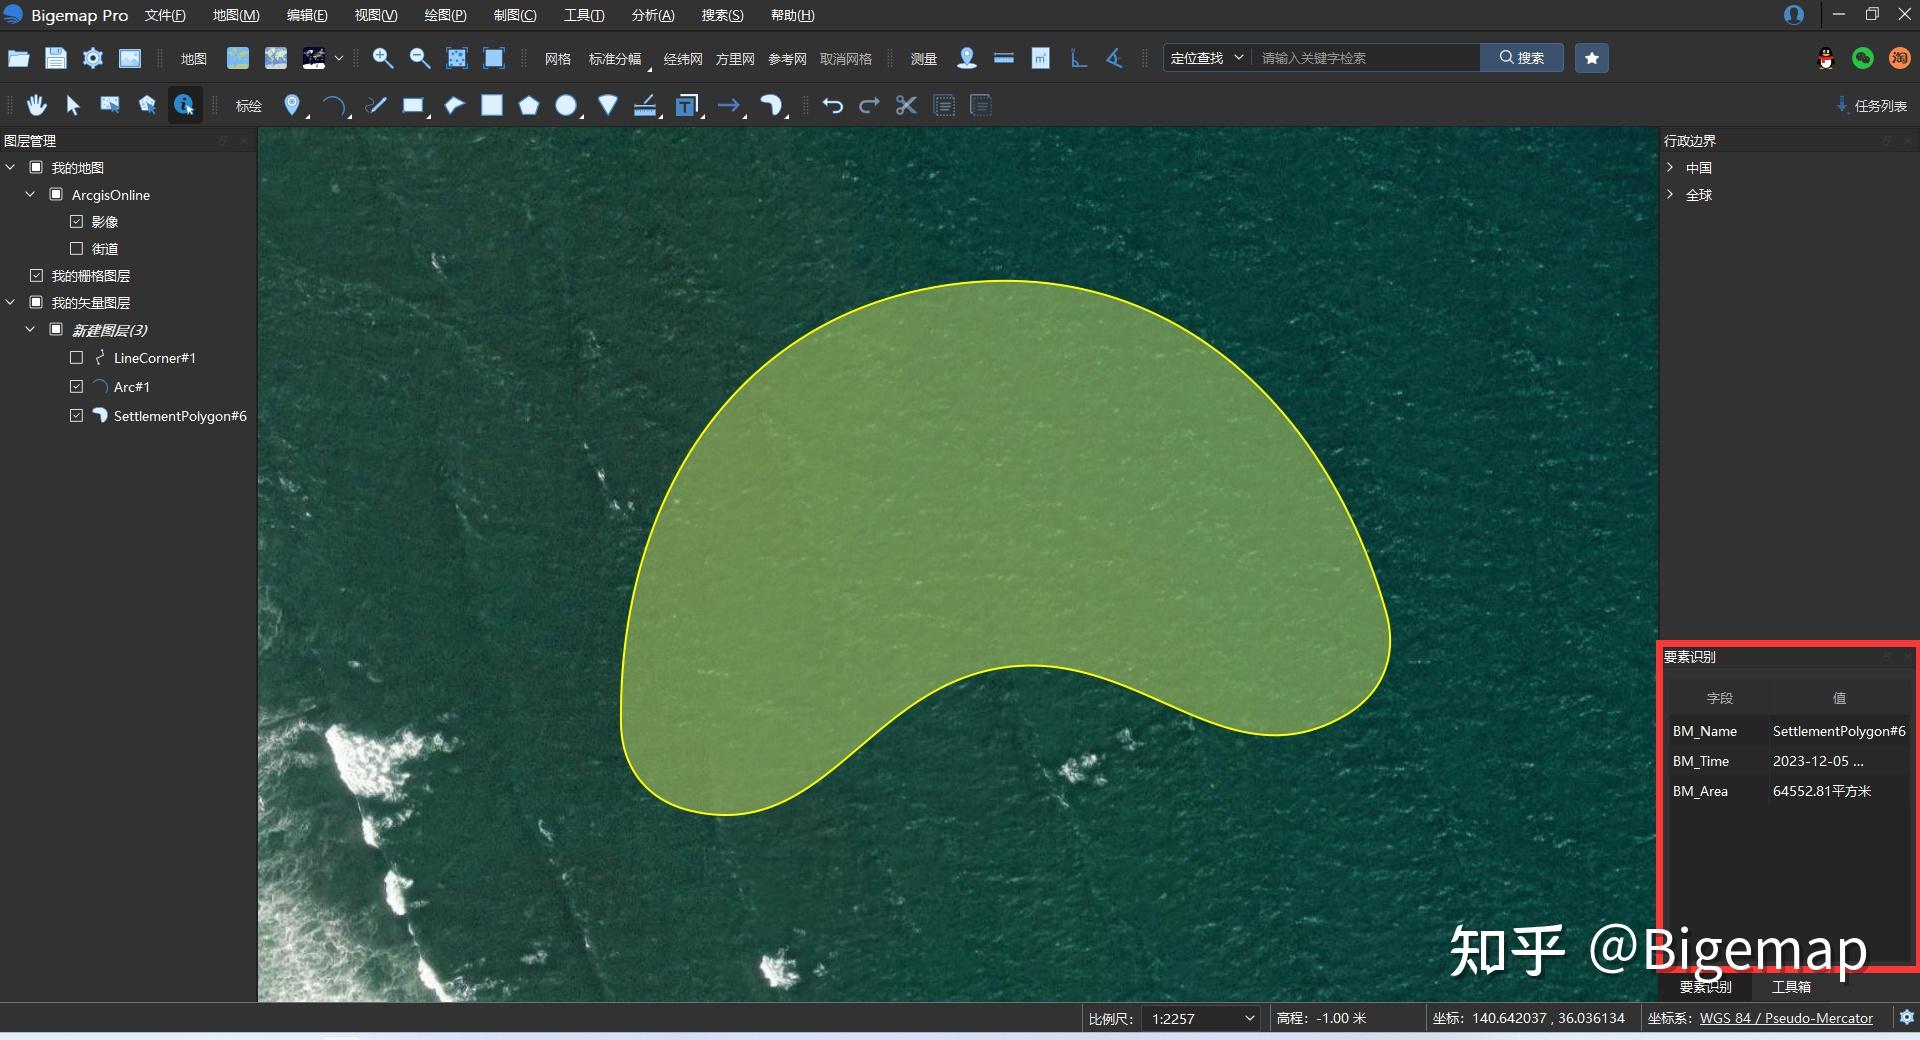
Task: Click the undo arrow icon
Action: point(832,105)
